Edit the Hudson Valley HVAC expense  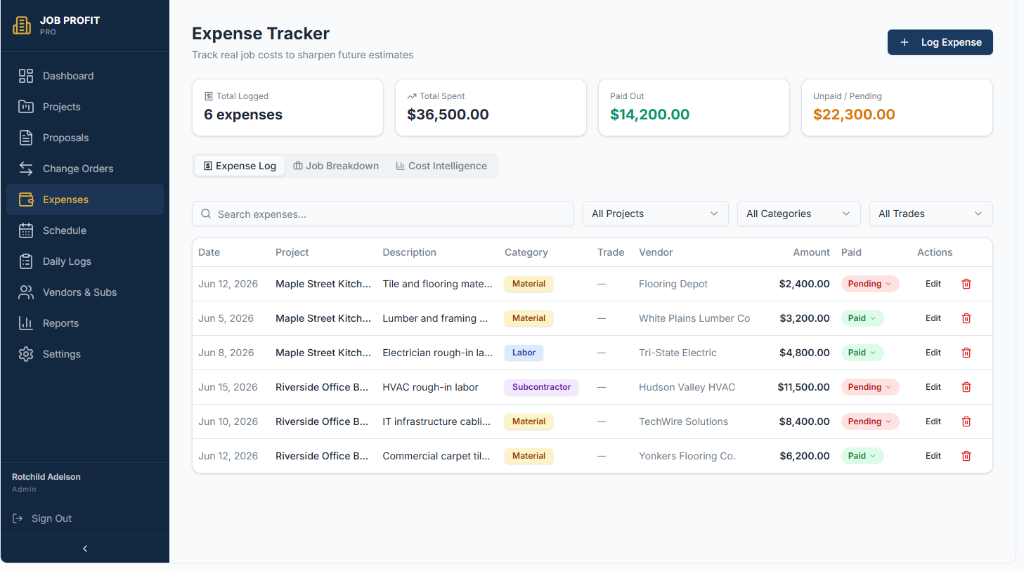pyautogui.click(x=933, y=387)
